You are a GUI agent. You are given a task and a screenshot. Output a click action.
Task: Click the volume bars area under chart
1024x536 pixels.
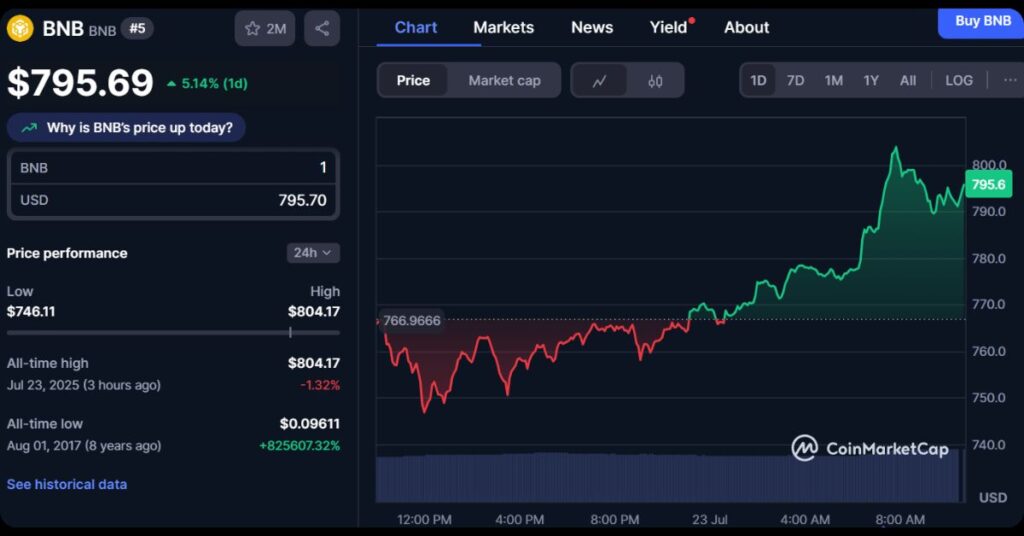pyautogui.click(x=669, y=479)
